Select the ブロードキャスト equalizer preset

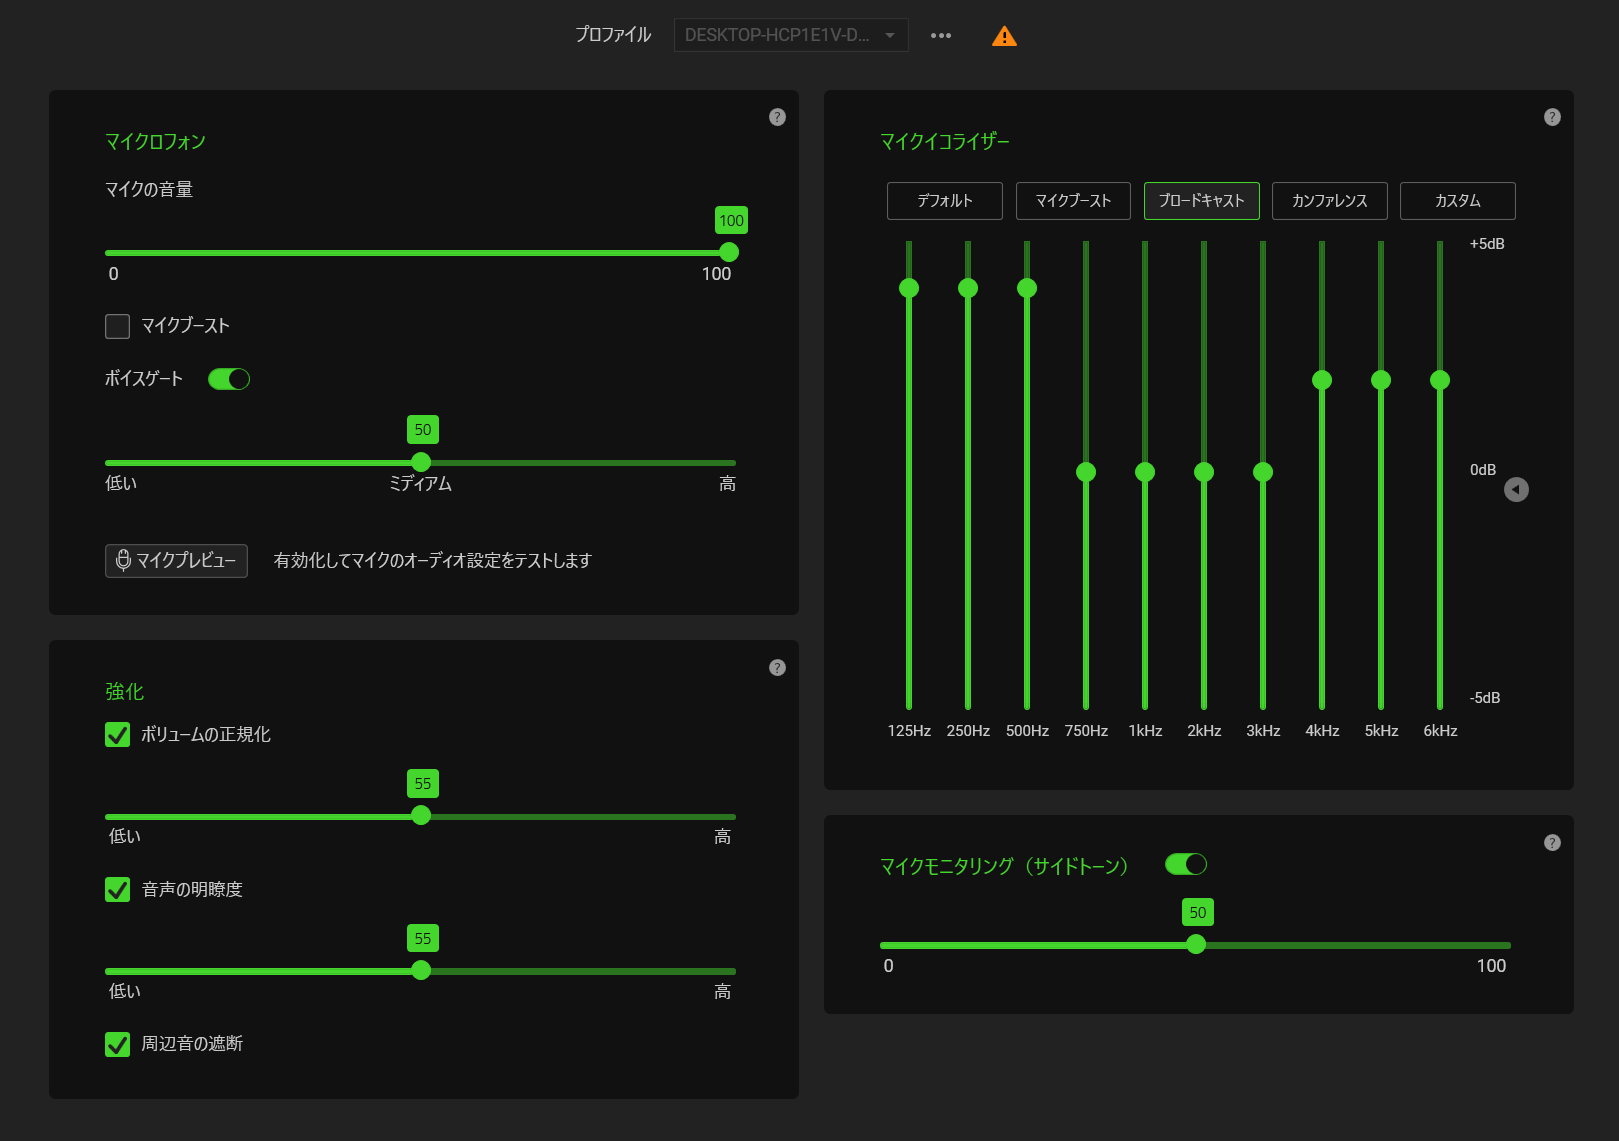[1201, 200]
